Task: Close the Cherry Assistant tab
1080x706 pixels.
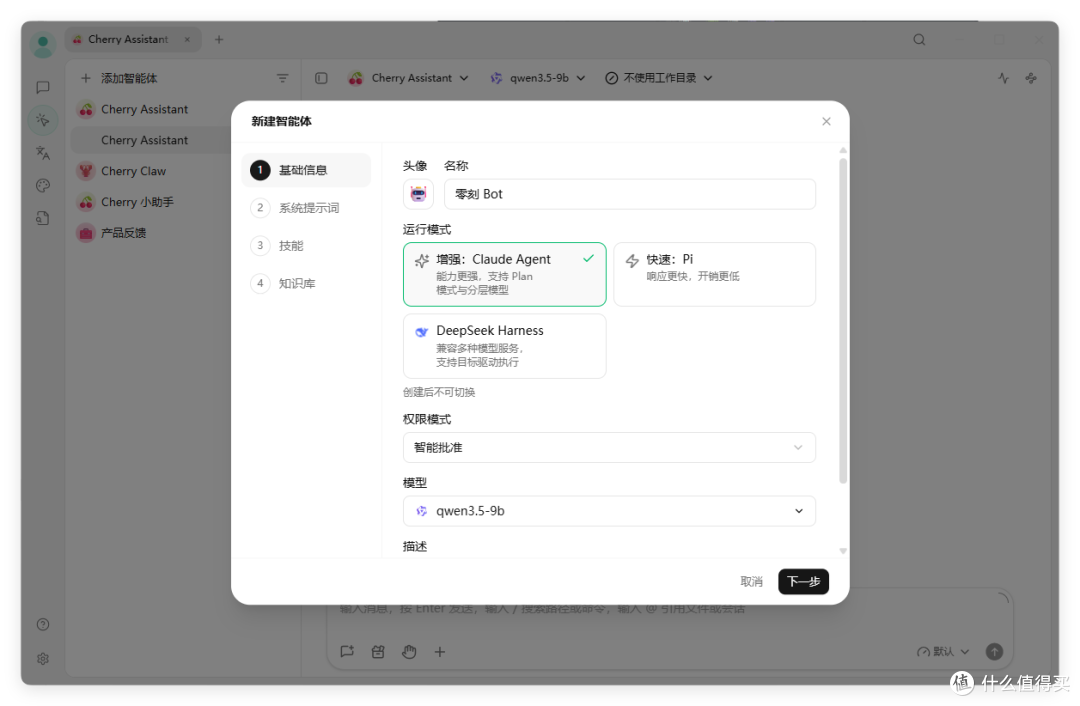Action: tap(187, 39)
